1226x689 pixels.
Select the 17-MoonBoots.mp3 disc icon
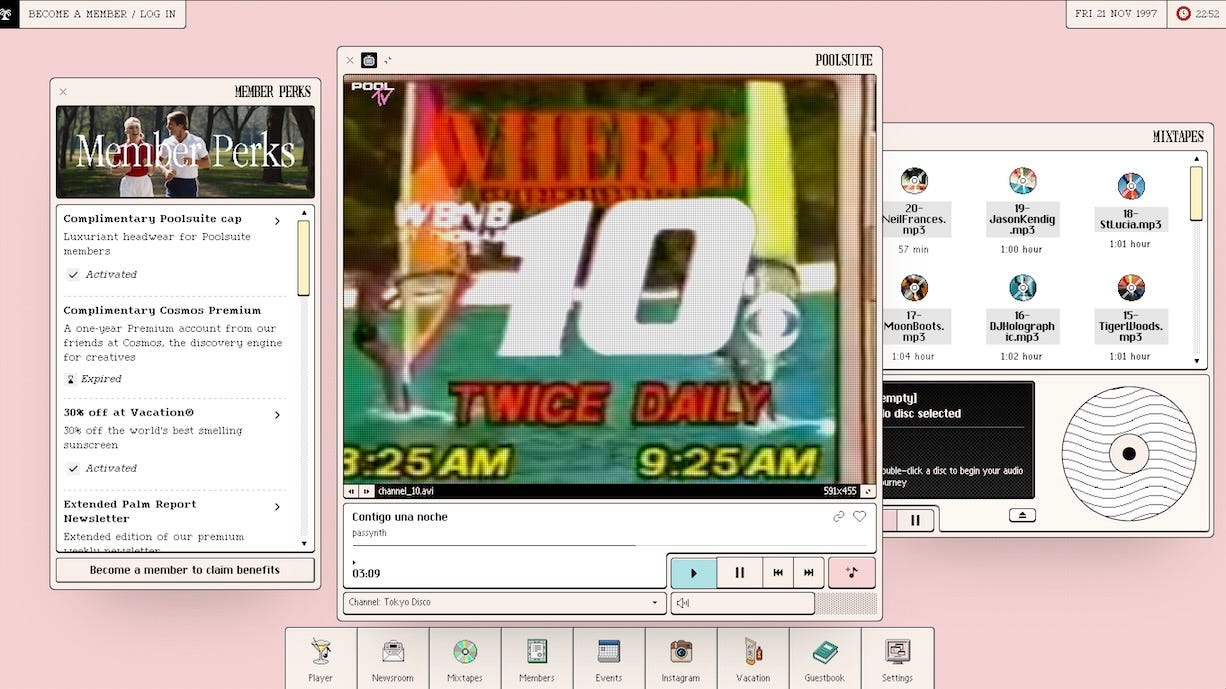(x=913, y=288)
